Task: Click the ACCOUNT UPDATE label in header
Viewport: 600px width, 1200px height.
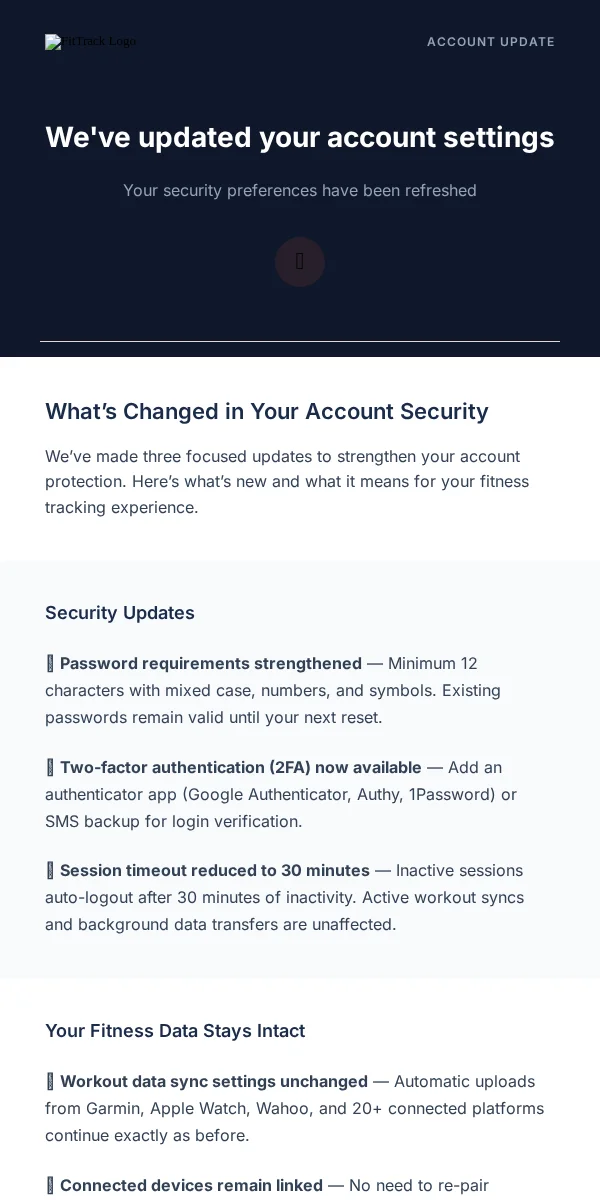Action: pyautogui.click(x=491, y=42)
